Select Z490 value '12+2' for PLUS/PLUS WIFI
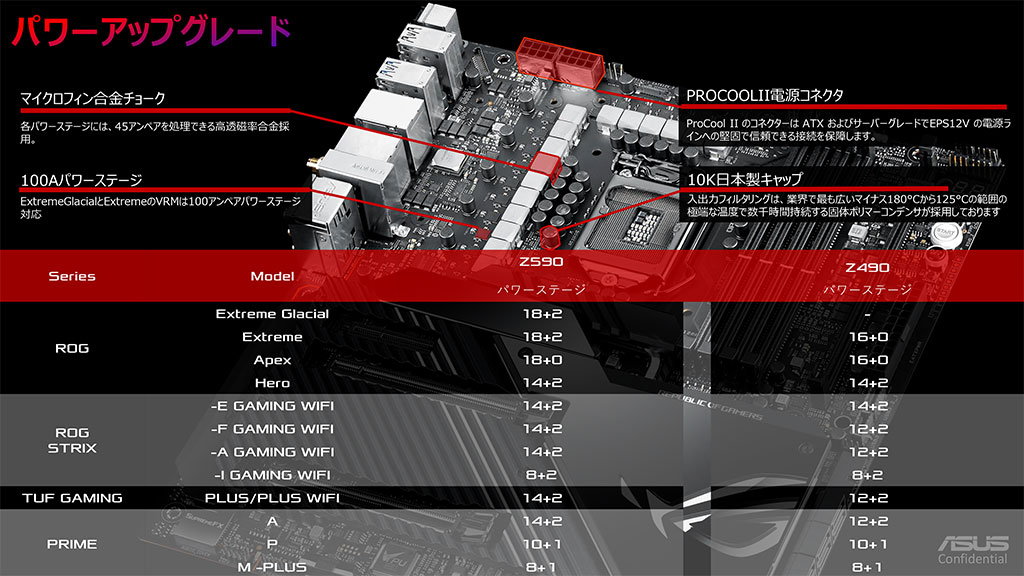 coord(868,498)
